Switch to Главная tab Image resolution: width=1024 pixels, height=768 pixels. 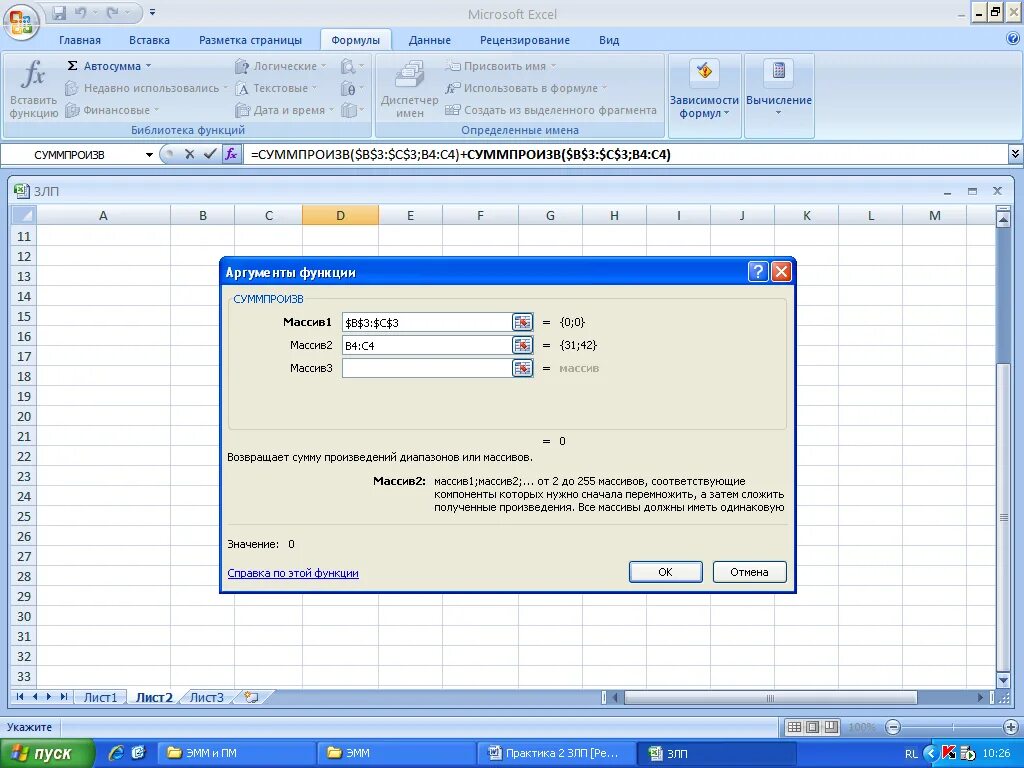coord(80,40)
